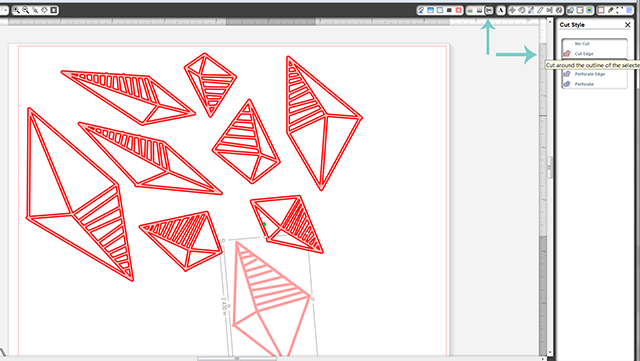Click the Line Style weight icon
The height and width of the screenshot is (361, 640).
pyautogui.click(x=479, y=10)
